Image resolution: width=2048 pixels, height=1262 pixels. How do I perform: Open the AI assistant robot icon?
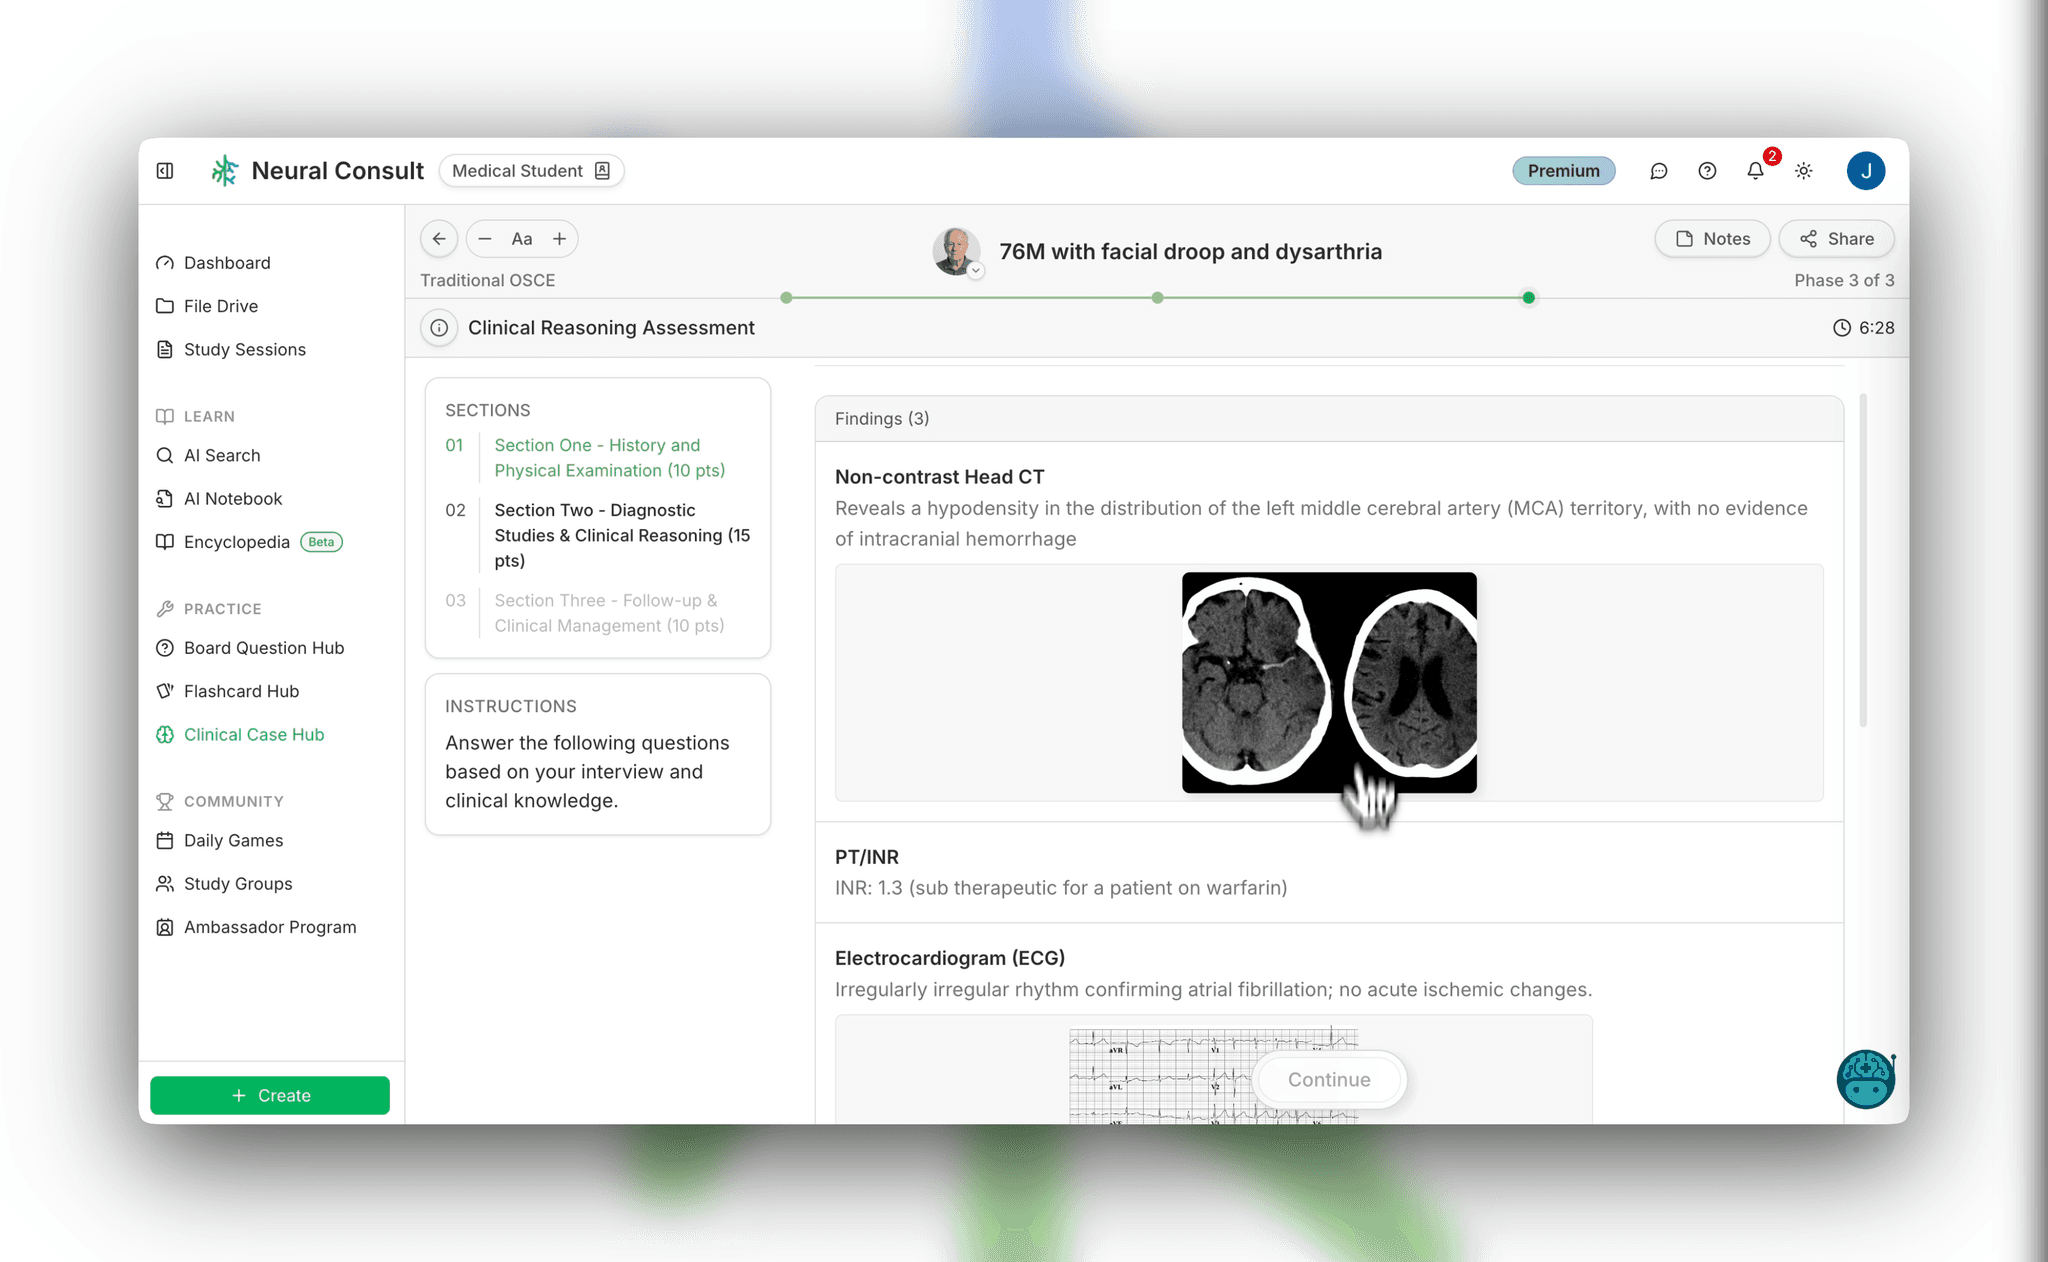pyautogui.click(x=1865, y=1079)
